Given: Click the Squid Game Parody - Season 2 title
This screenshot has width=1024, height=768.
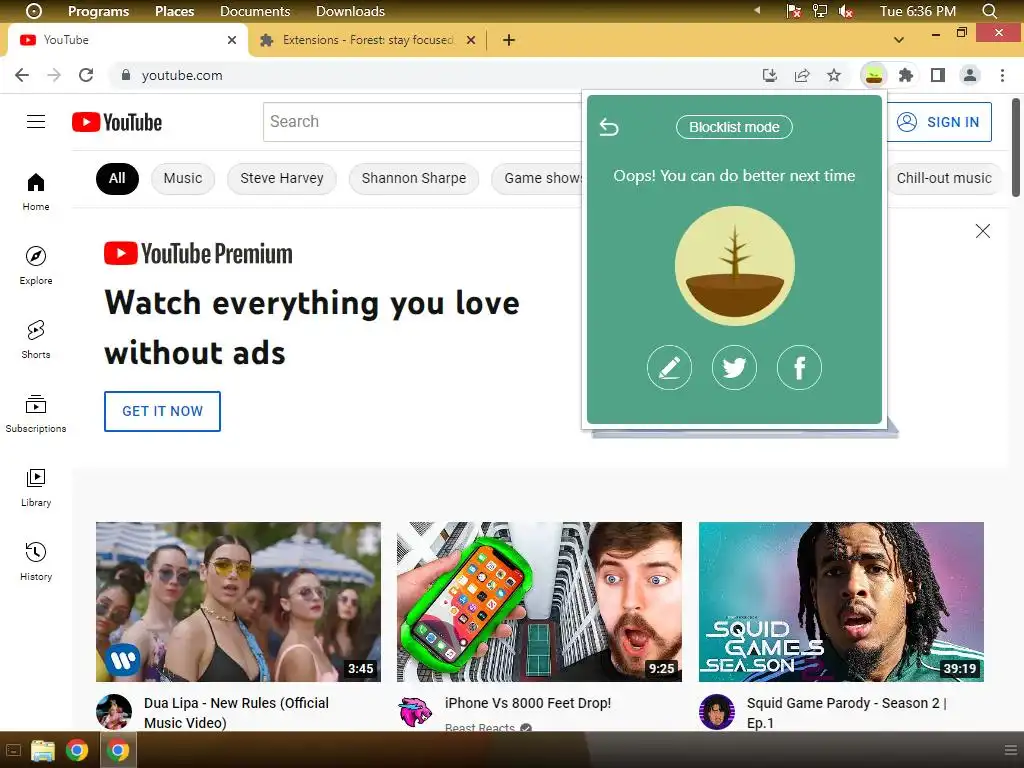Looking at the screenshot, I should pyautogui.click(x=846, y=712).
